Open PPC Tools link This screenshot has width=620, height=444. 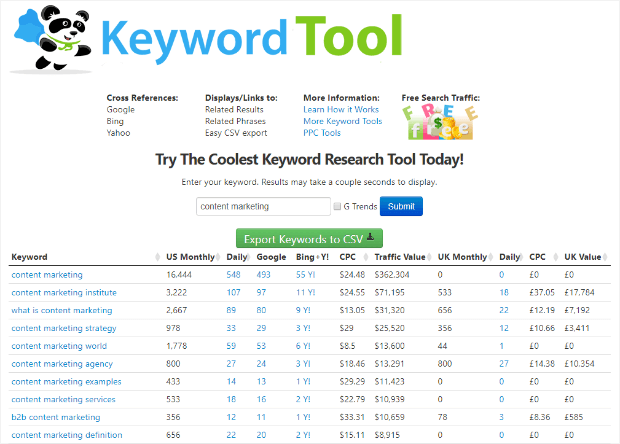(322, 133)
